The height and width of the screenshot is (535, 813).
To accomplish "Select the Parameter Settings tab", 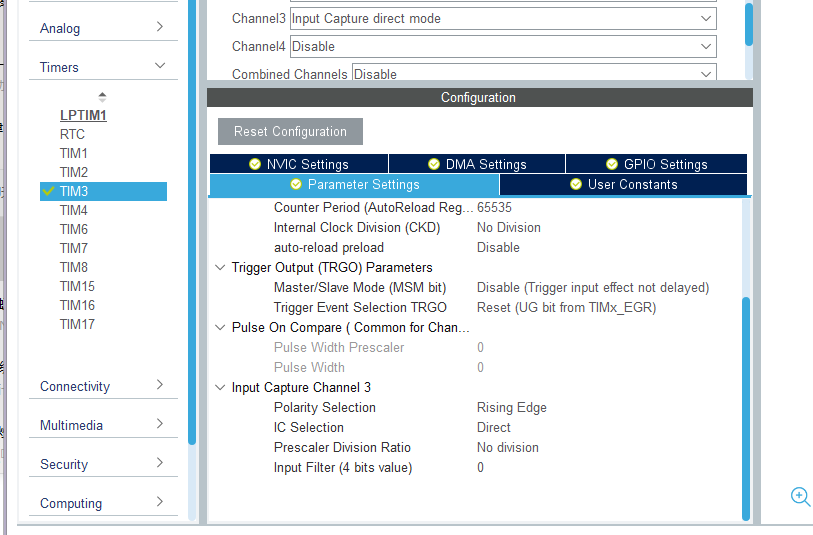I will tap(354, 185).
